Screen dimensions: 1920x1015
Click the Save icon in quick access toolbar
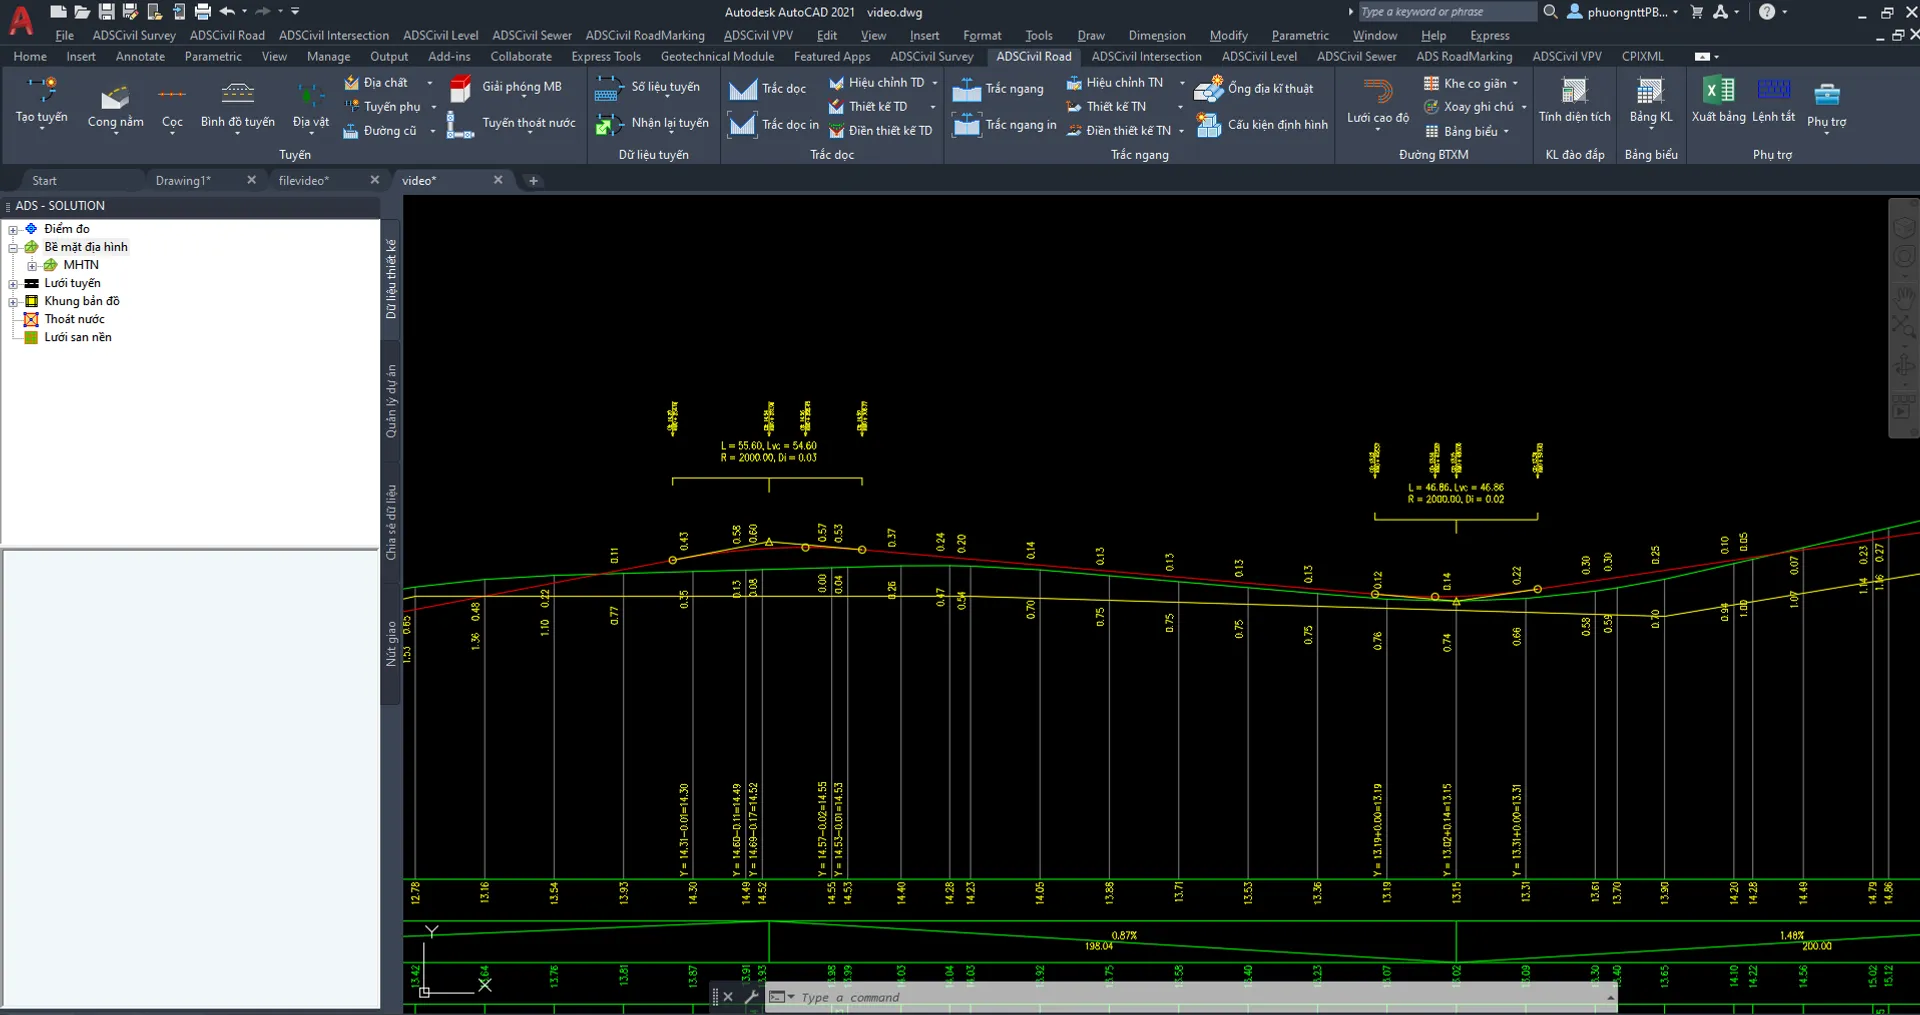[106, 11]
